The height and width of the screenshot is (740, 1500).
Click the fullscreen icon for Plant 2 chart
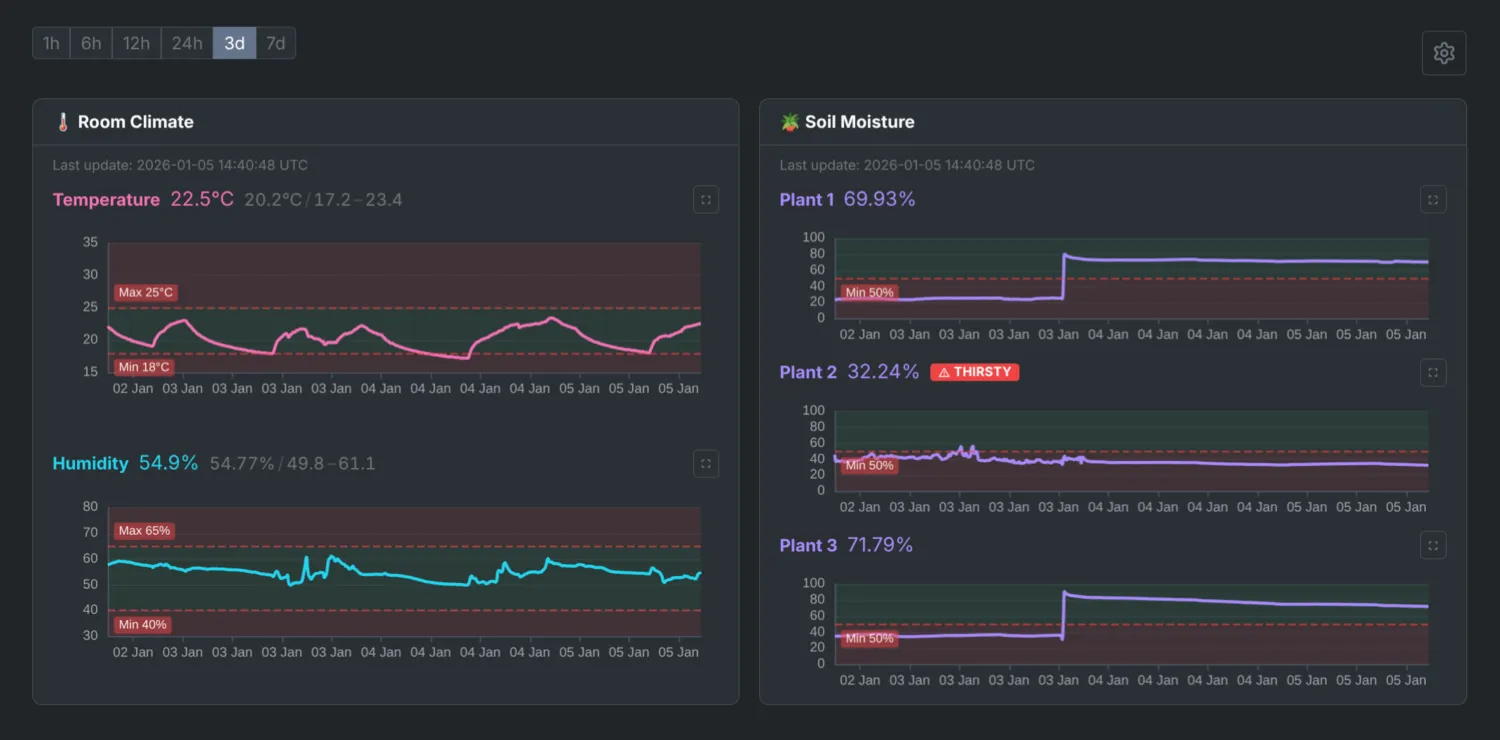click(x=1432, y=372)
